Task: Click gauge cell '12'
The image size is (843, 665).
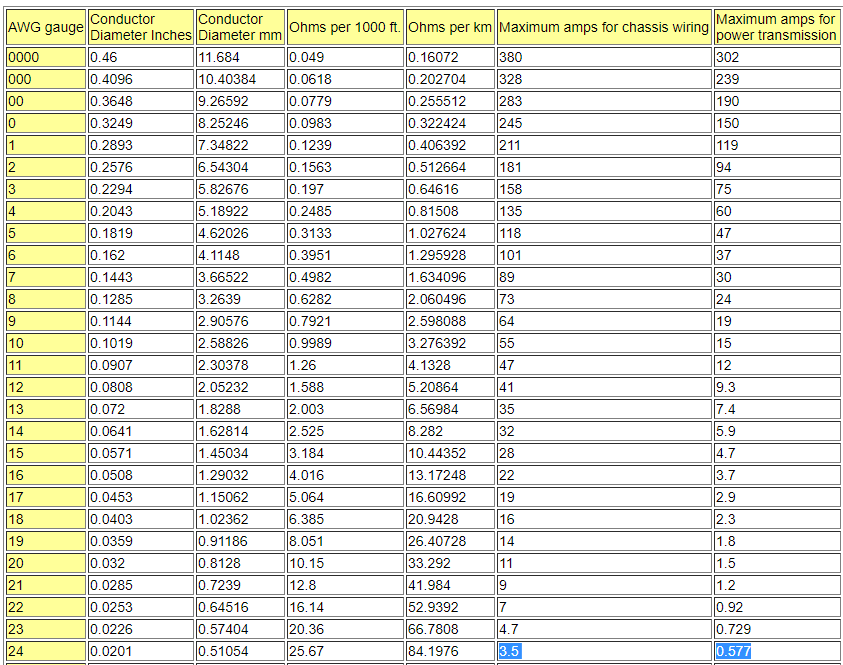Action: click(x=46, y=387)
